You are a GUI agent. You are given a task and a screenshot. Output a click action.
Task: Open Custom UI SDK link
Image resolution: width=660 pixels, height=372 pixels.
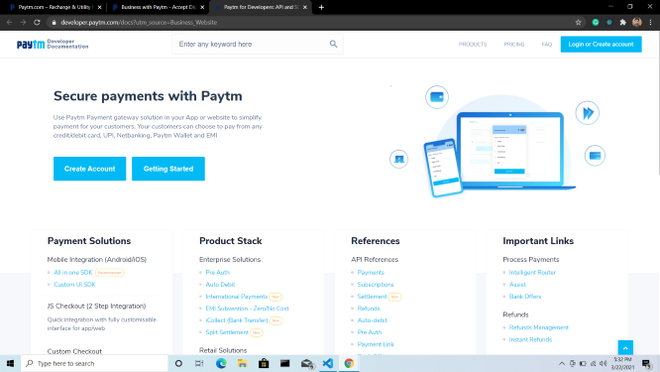point(75,284)
